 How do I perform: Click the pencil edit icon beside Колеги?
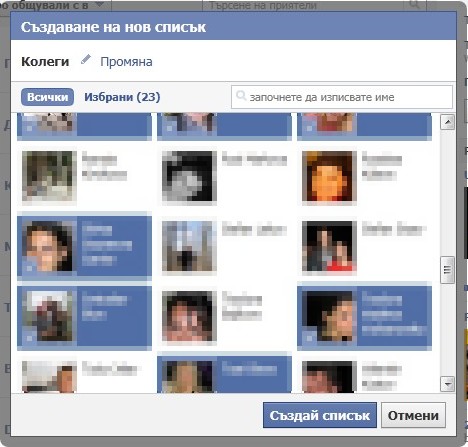tap(86, 60)
